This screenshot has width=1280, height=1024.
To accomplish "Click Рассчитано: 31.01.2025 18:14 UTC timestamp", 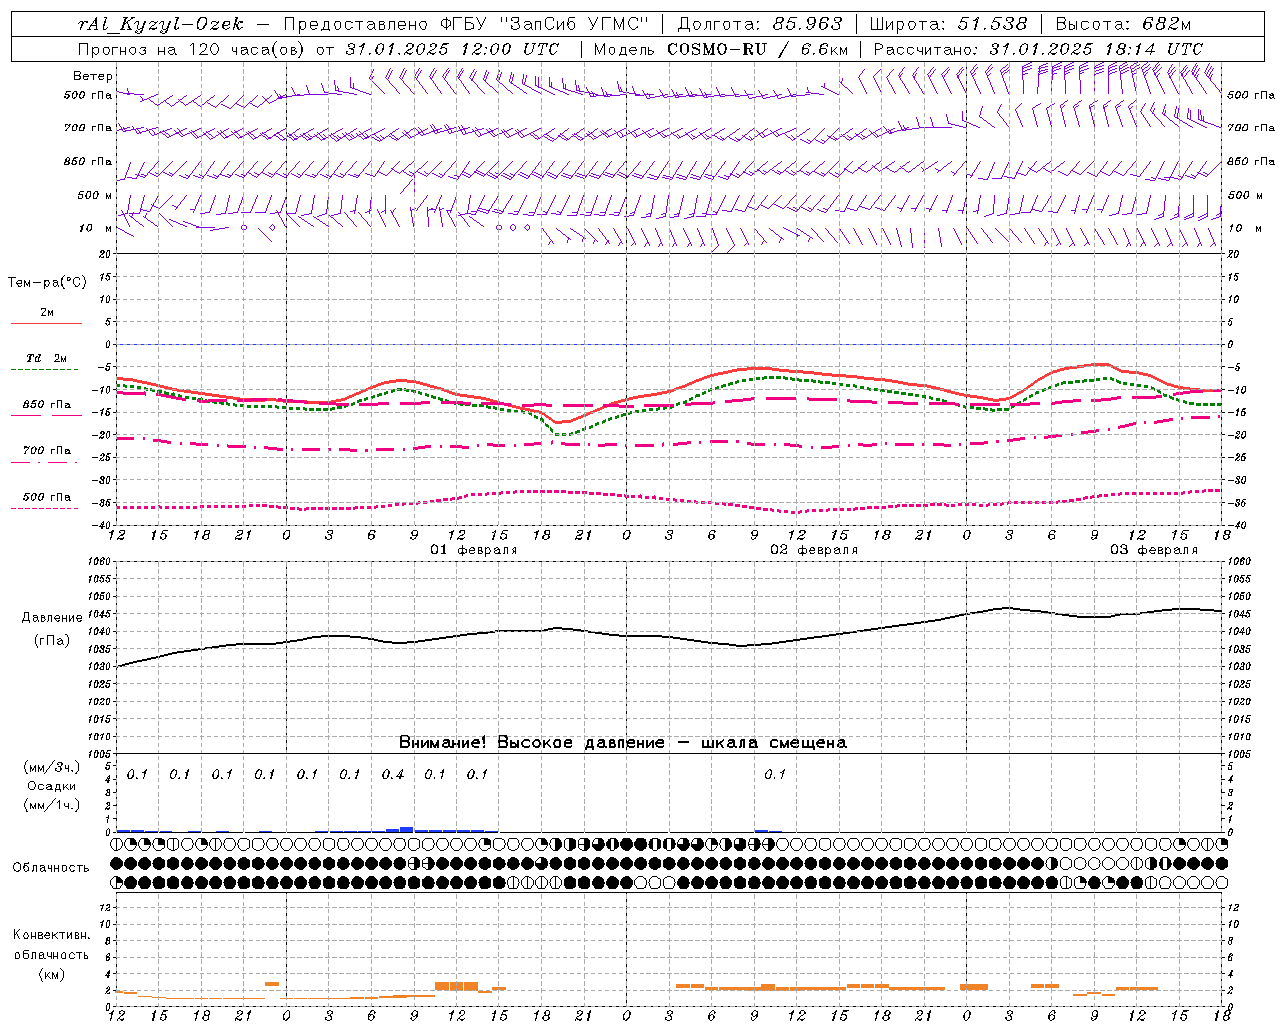I will [1038, 49].
